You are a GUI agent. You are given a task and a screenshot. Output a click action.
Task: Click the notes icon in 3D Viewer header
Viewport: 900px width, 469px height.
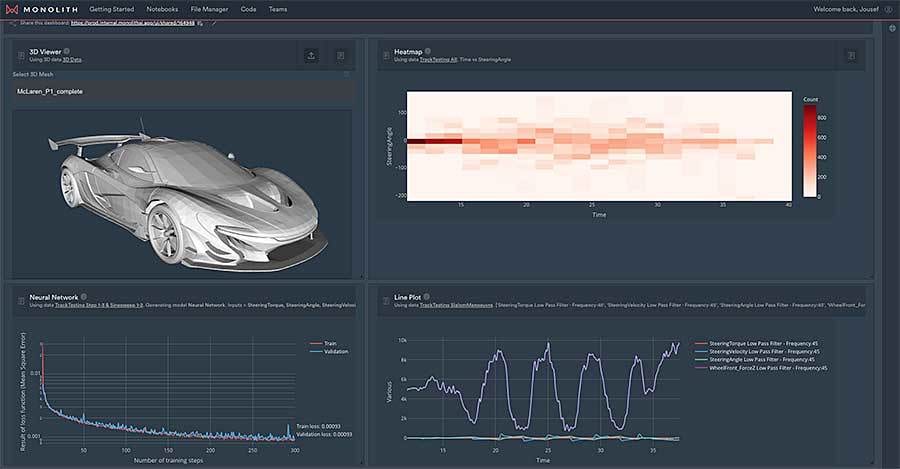coord(340,56)
